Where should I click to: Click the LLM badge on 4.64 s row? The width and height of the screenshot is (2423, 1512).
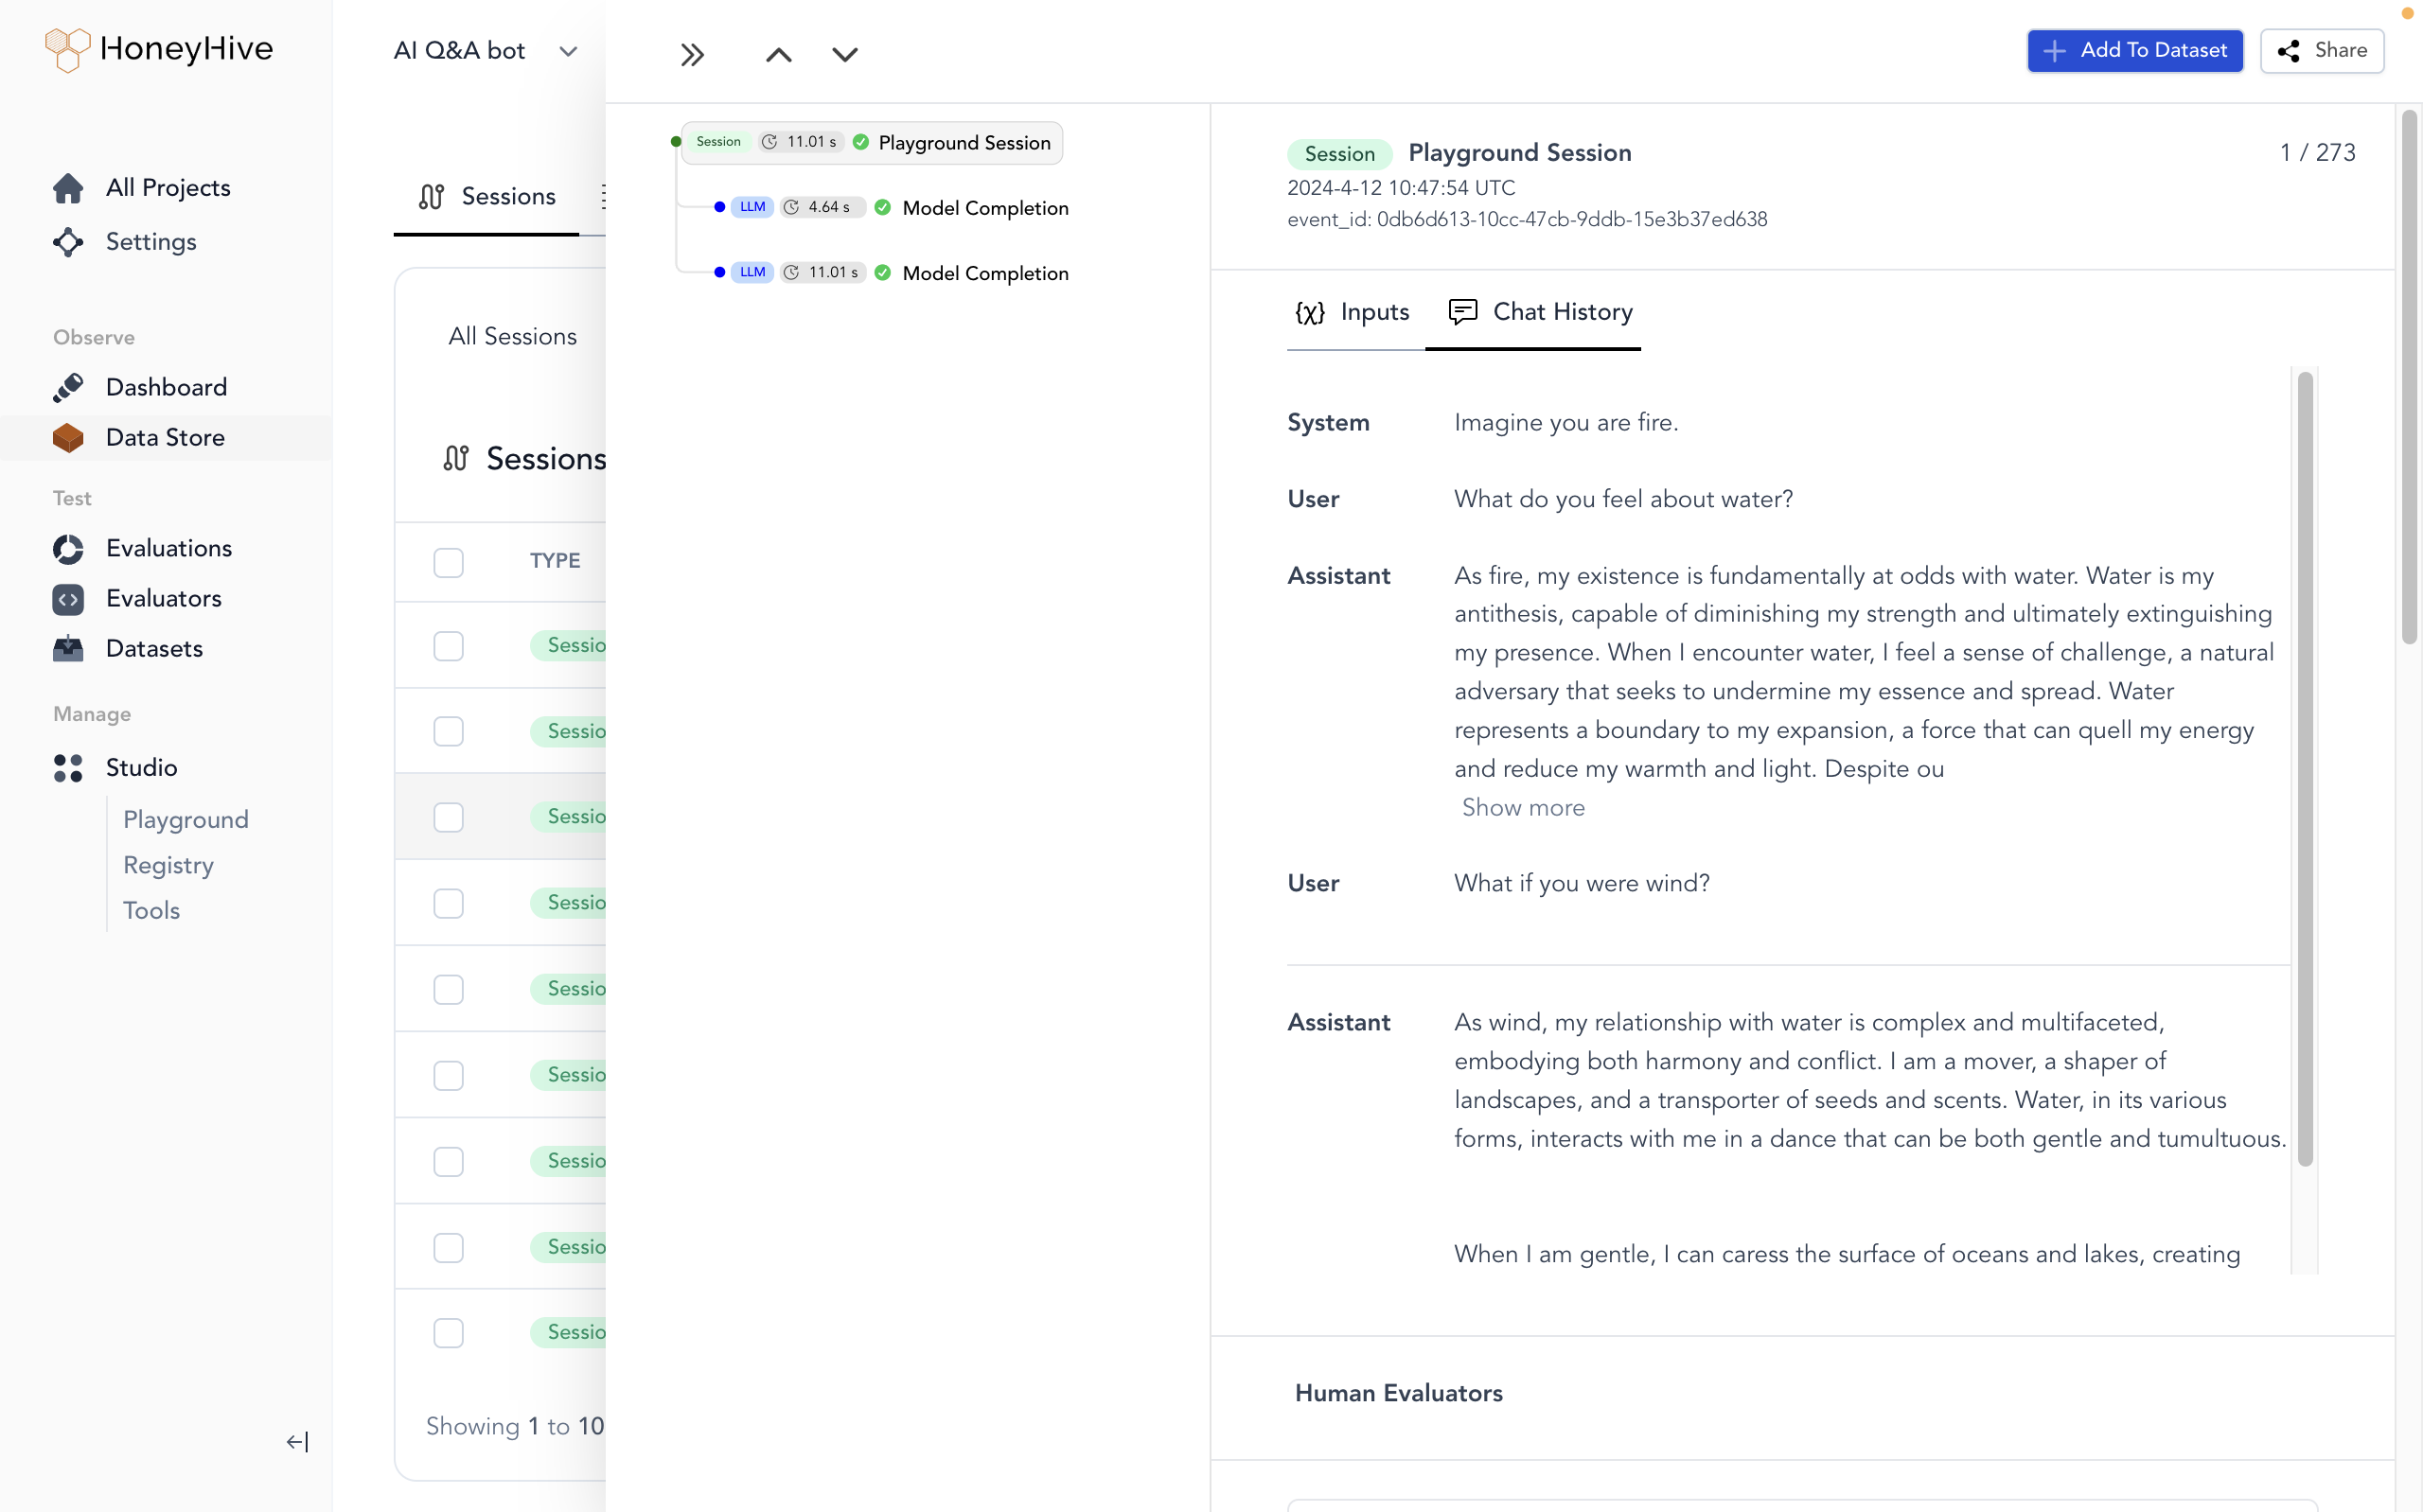tap(752, 207)
